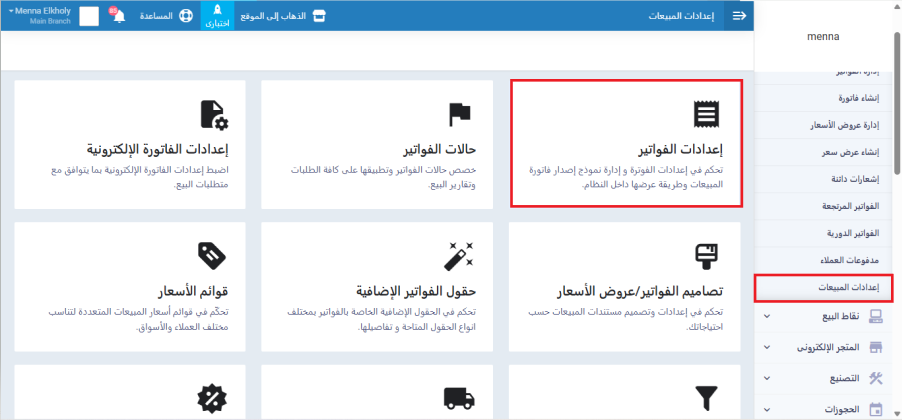Click the invoice settings receipt icon (إعدادات الفواتير)
Screen dimensions: 902x420
(707, 113)
